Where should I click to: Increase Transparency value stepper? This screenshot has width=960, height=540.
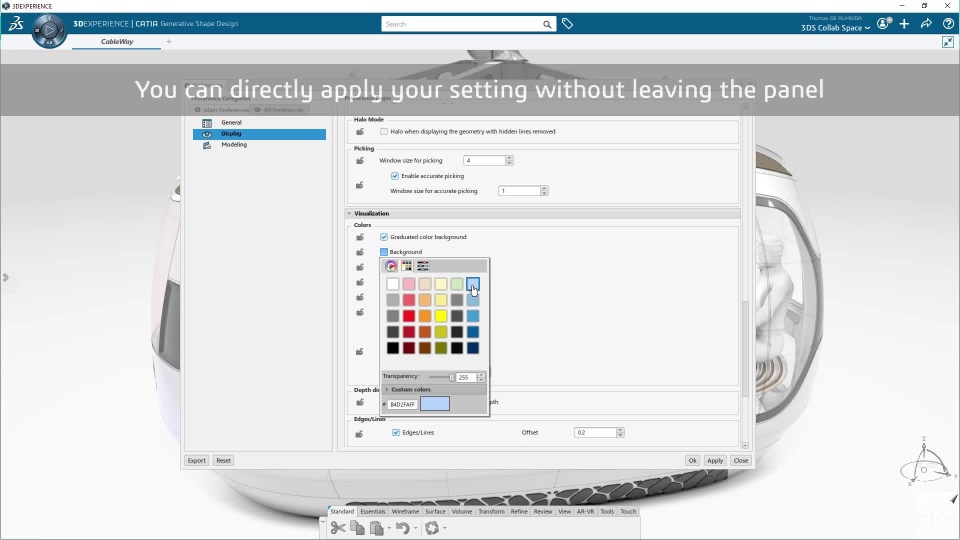tap(481, 375)
